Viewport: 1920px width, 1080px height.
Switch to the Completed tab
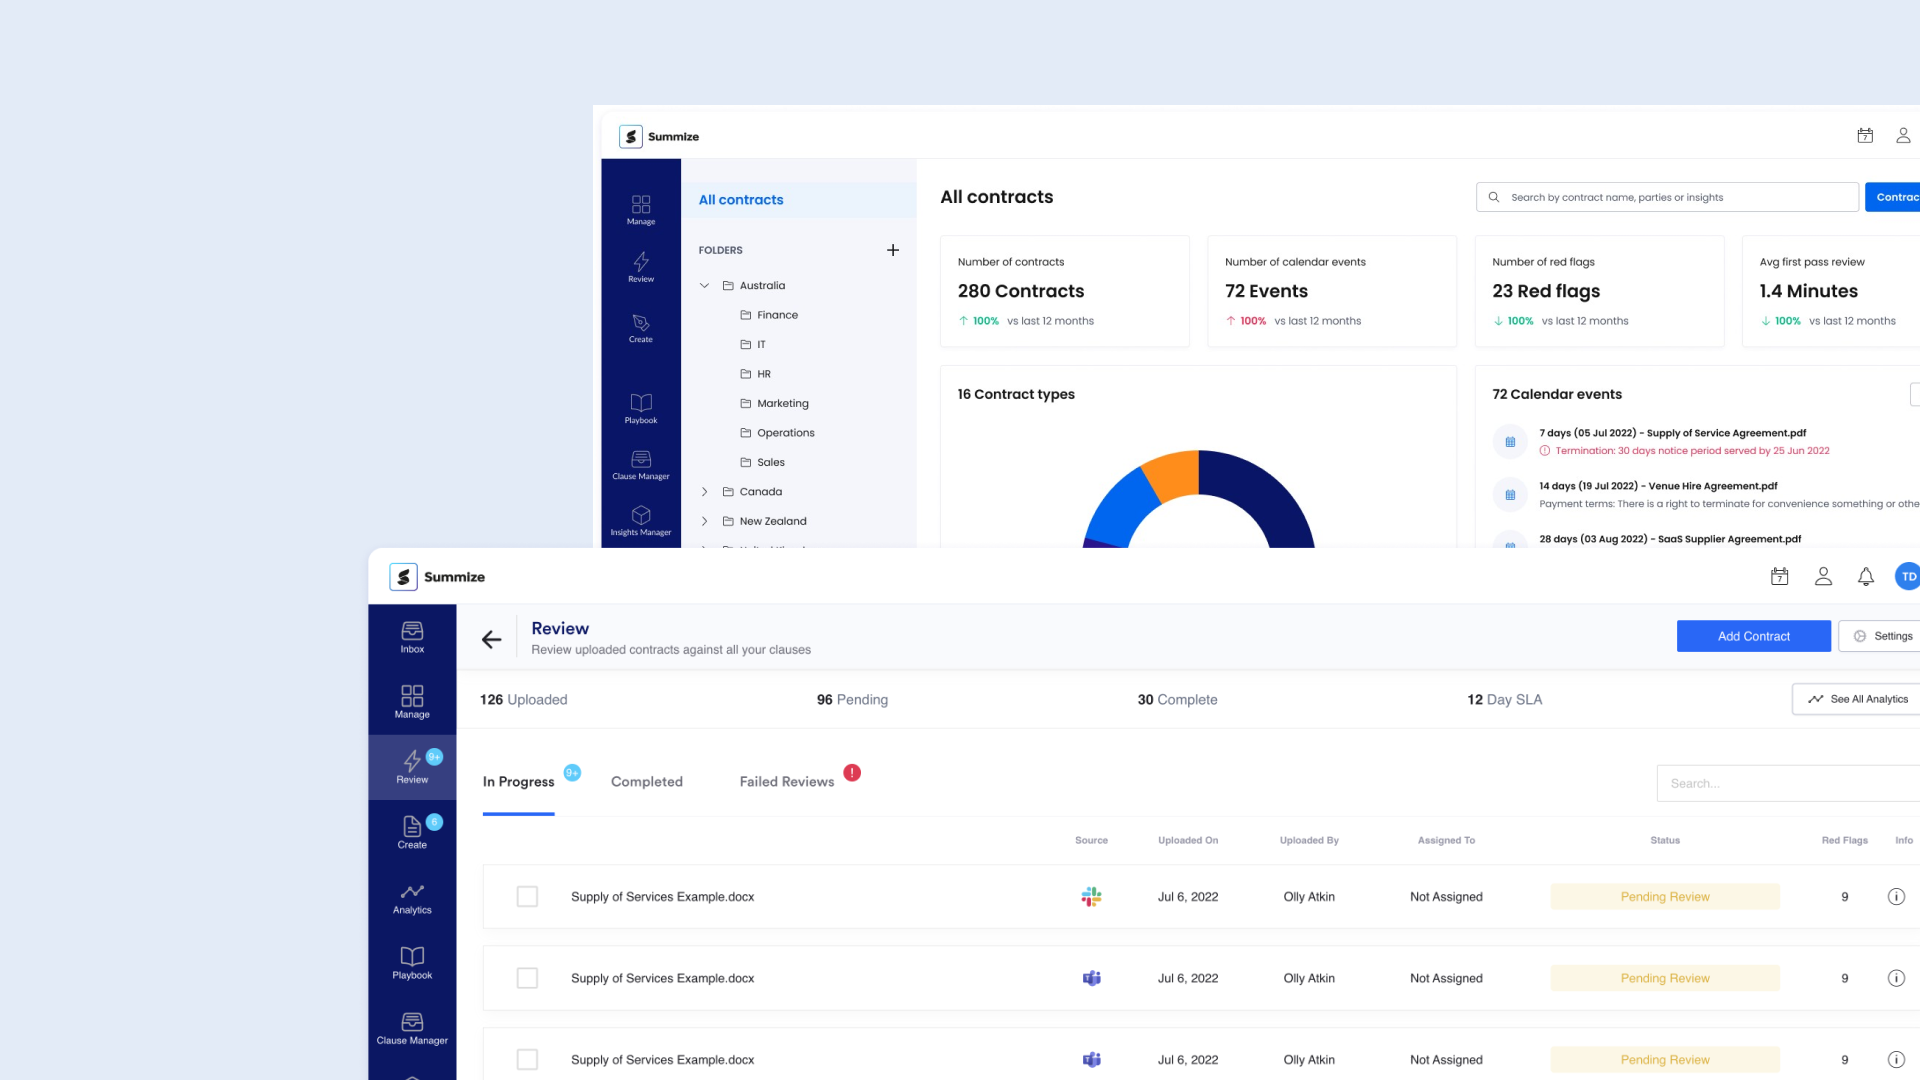[647, 782]
